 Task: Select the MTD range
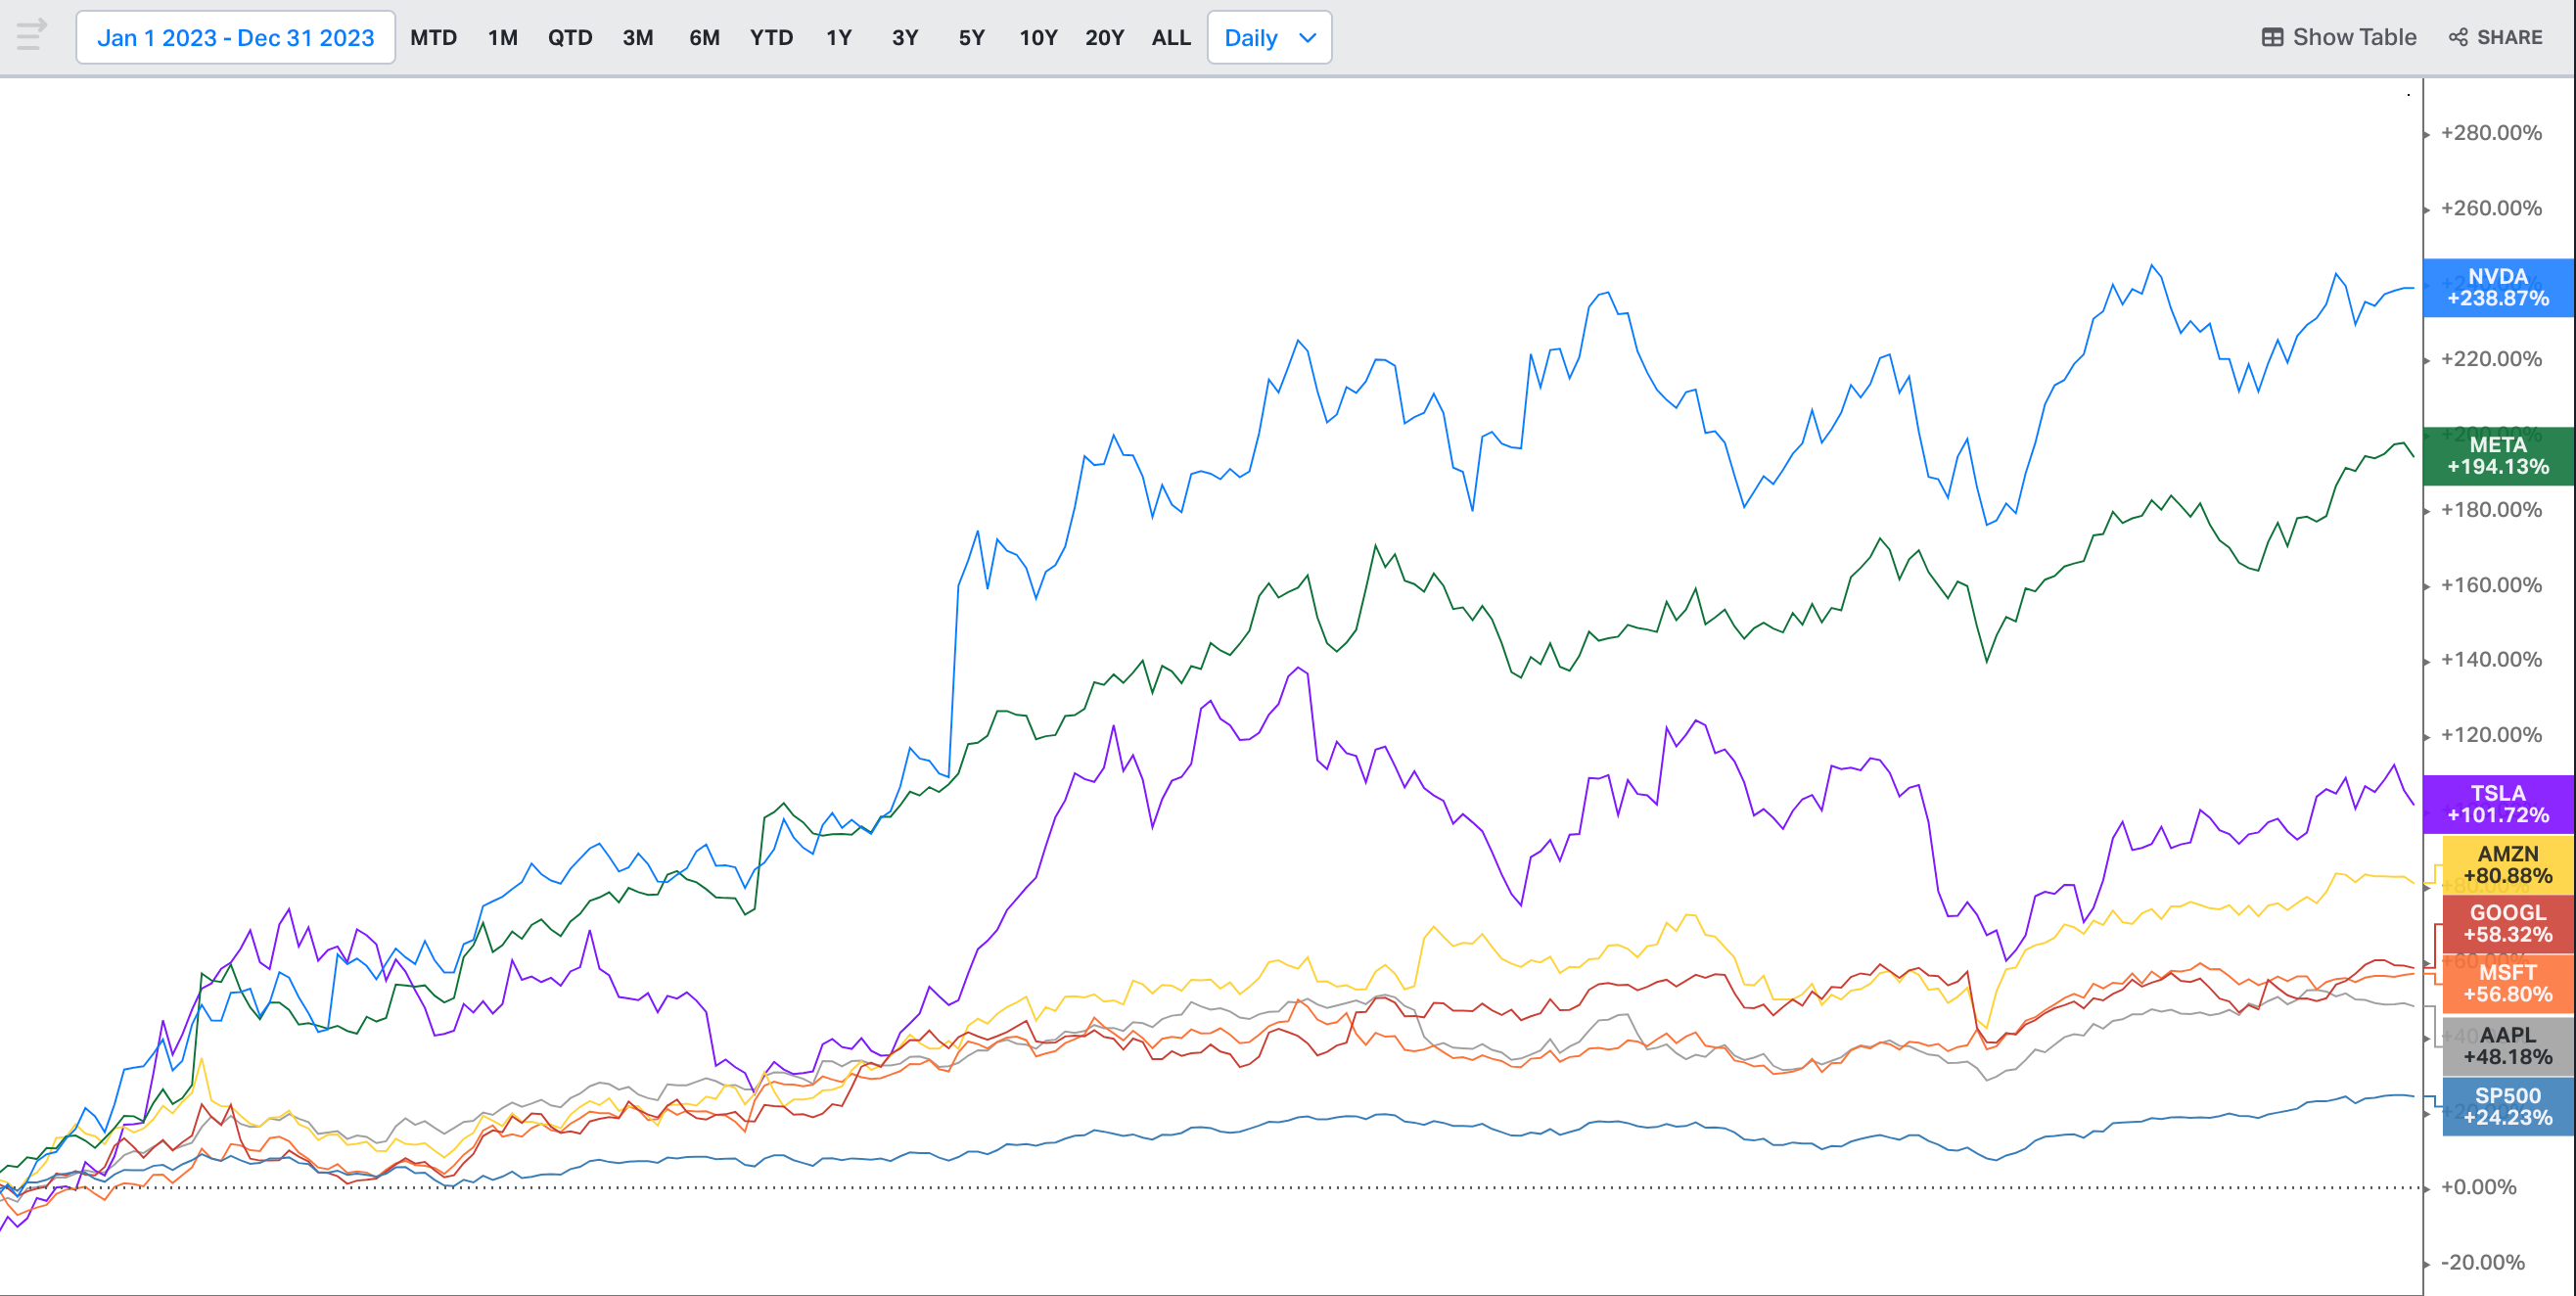pos(433,38)
